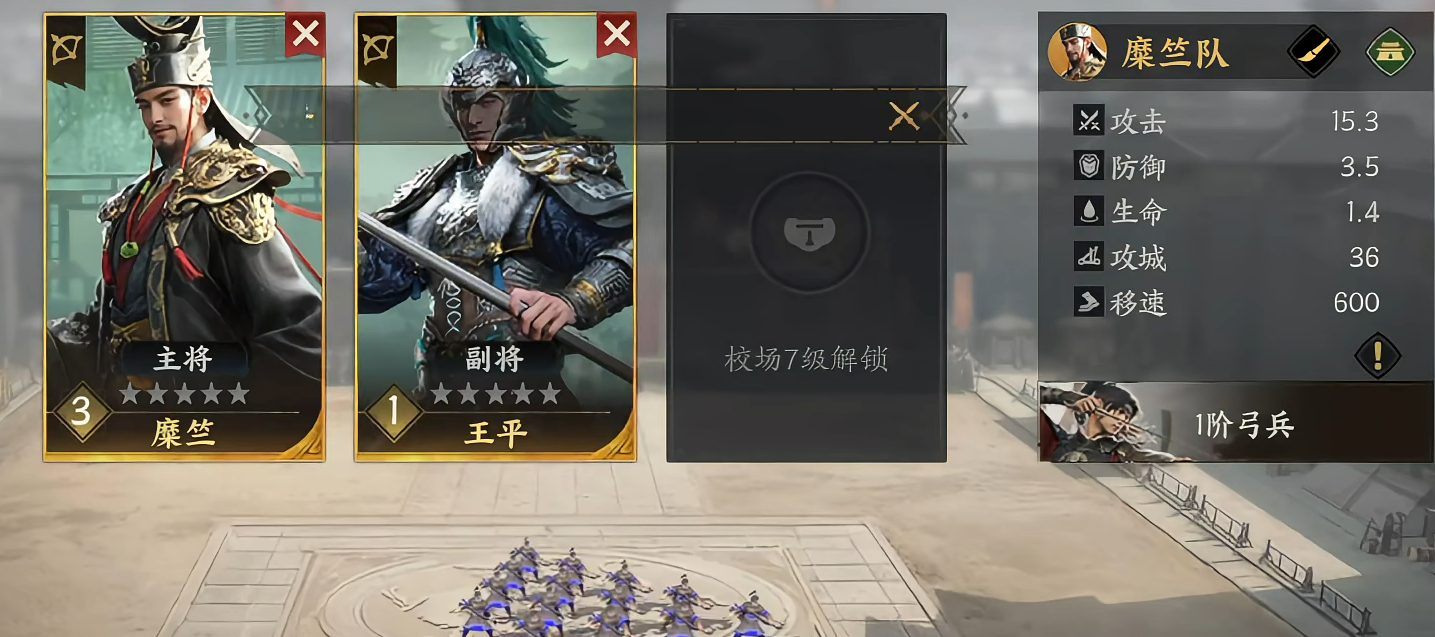This screenshot has width=1435, height=637.
Task: Click the 移速 movement speed icon
Action: [x=1088, y=302]
